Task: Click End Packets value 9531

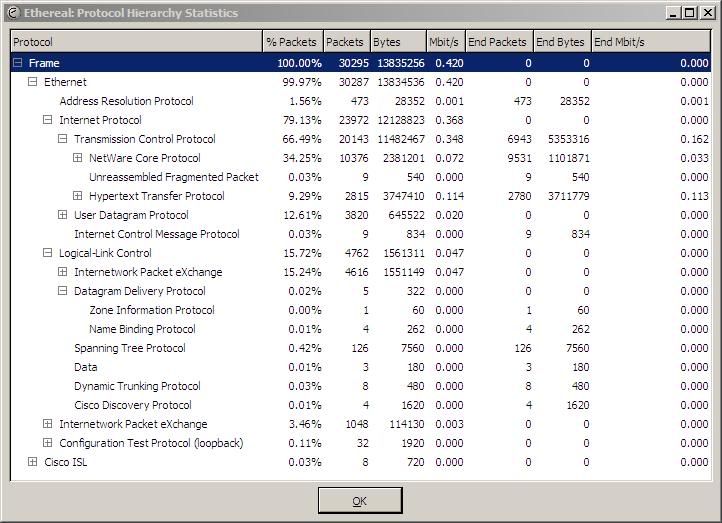Action: click(x=519, y=158)
